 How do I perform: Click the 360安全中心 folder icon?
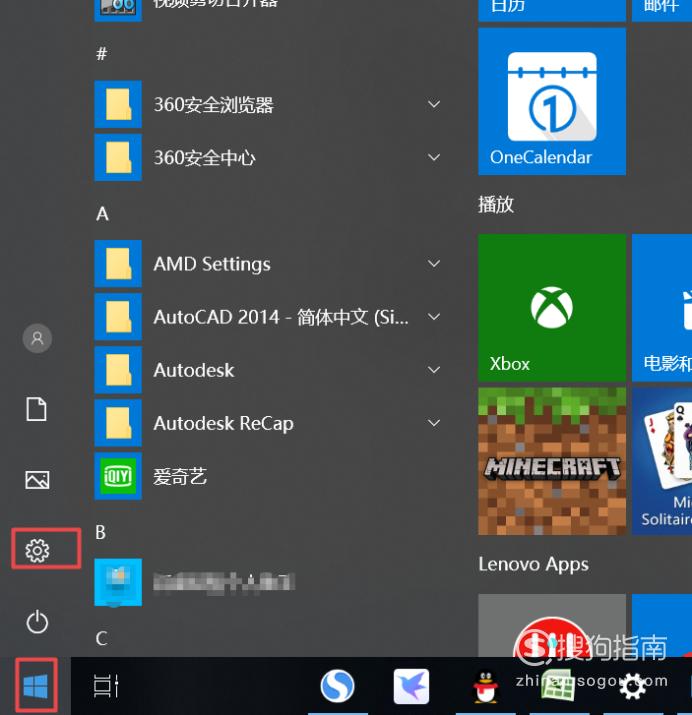pyautogui.click(x=118, y=157)
